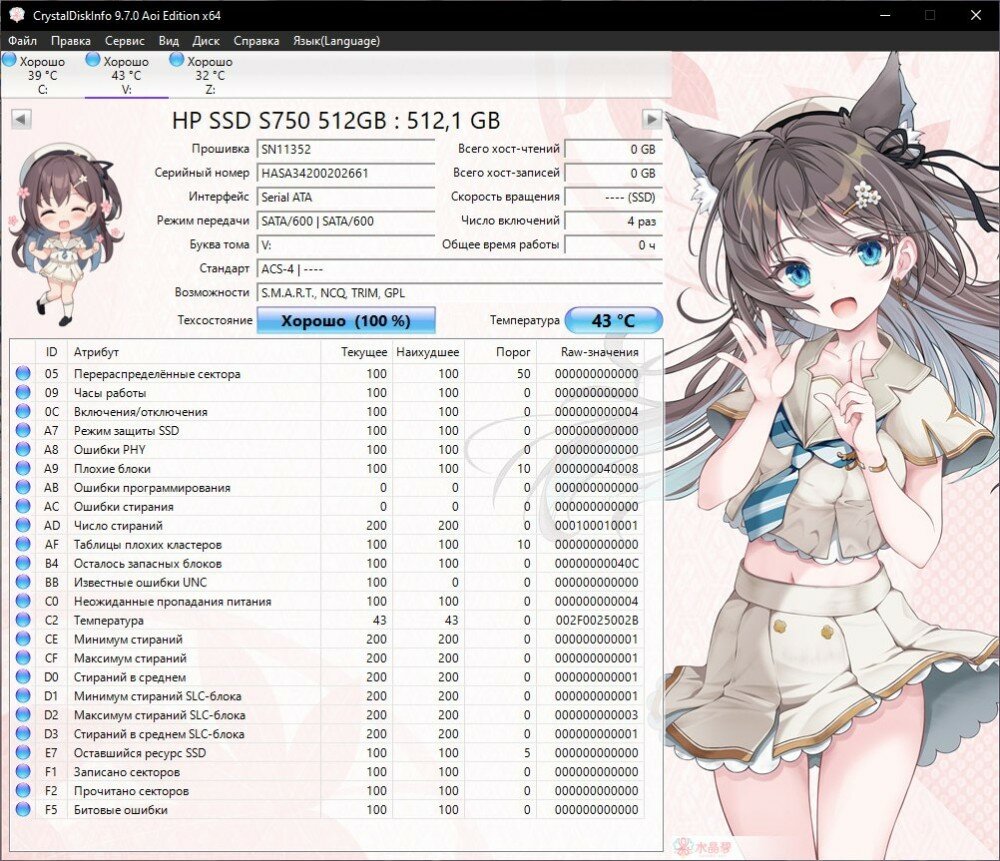Click the Порог column header
This screenshot has width=1000, height=861.
501,352
